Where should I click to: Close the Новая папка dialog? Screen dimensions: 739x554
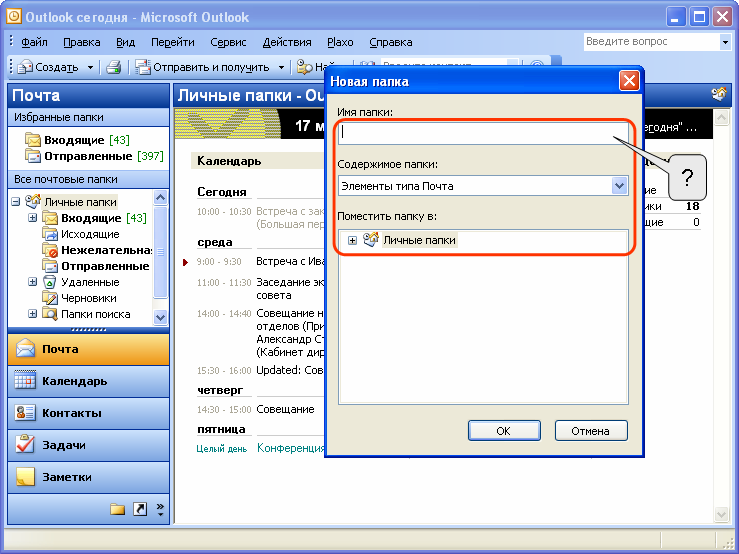[629, 81]
